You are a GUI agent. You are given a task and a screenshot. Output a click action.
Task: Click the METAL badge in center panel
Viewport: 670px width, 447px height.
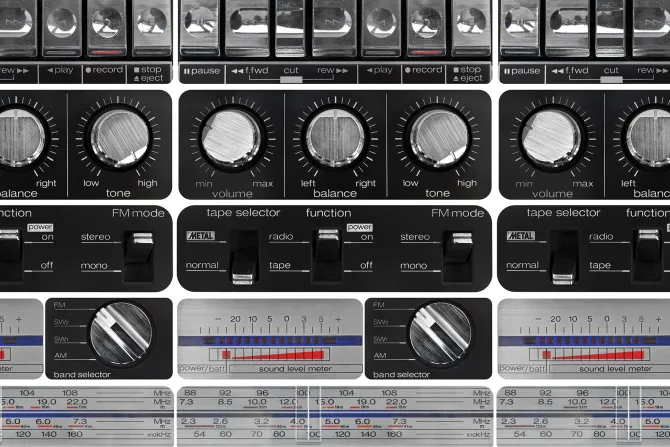[x=201, y=236]
